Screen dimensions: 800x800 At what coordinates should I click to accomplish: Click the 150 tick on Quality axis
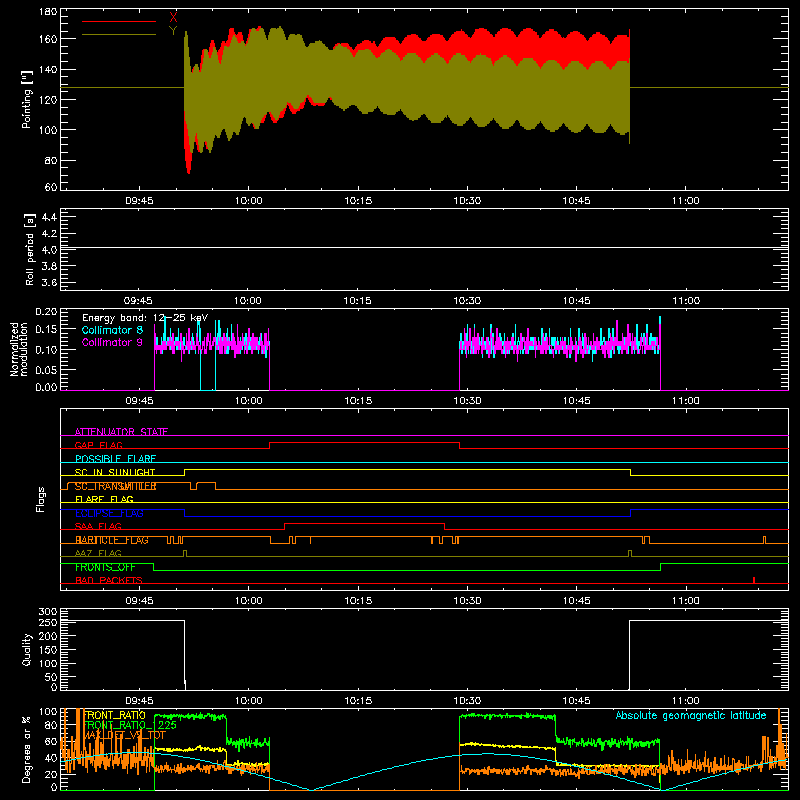pyautogui.click(x=48, y=649)
